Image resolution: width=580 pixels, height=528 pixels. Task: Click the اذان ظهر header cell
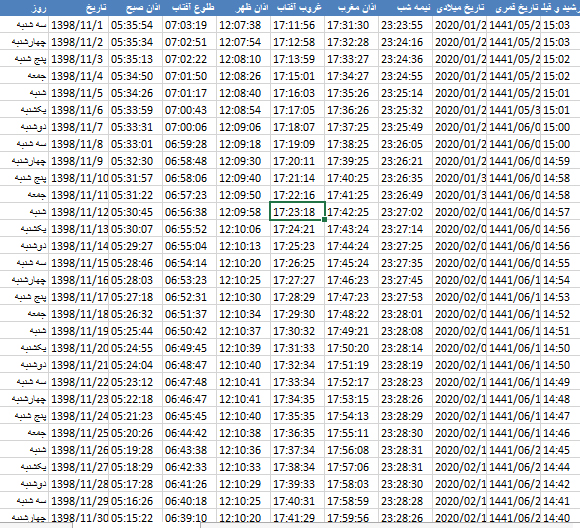coord(243,7)
